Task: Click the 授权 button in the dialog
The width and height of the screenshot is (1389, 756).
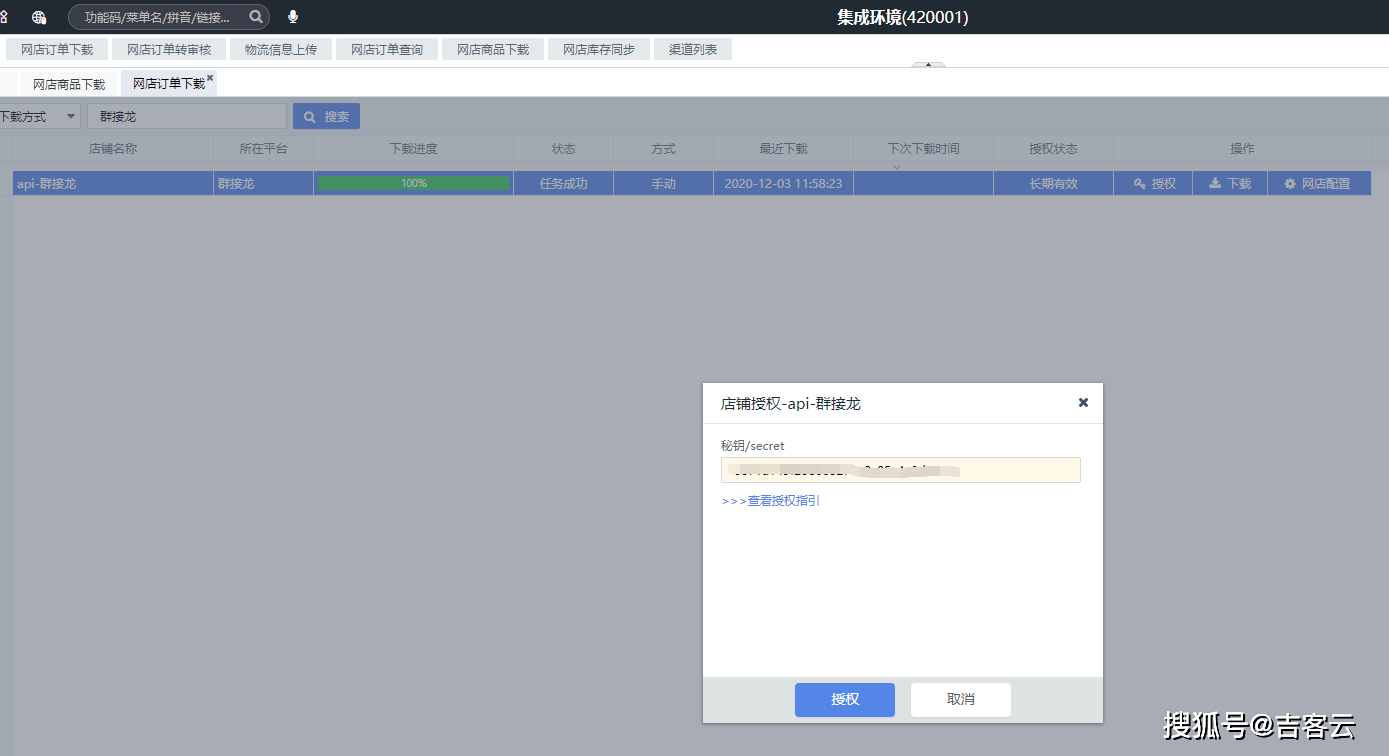Action: click(845, 700)
